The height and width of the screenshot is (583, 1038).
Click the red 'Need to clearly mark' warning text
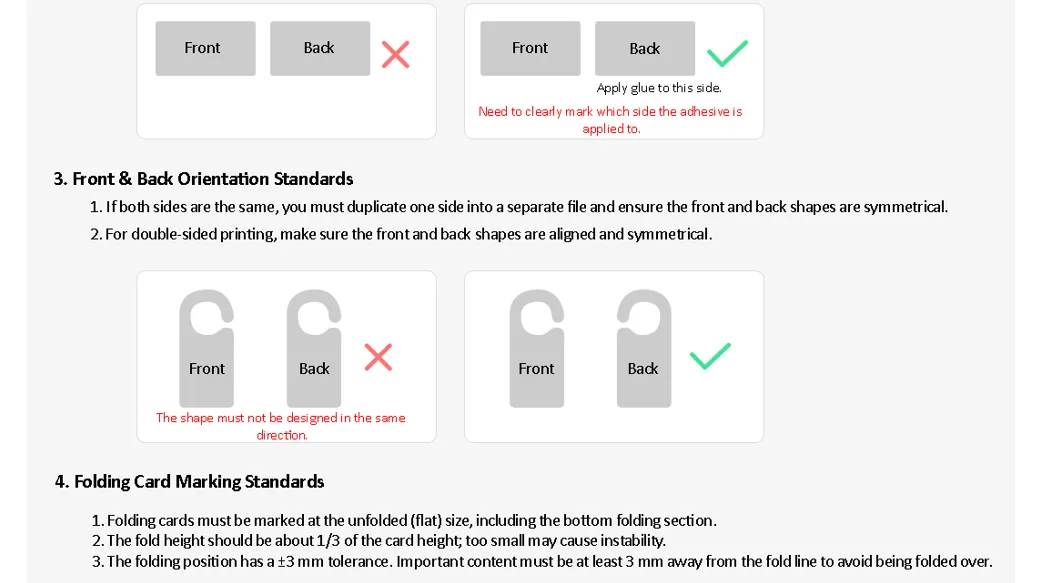click(x=610, y=120)
